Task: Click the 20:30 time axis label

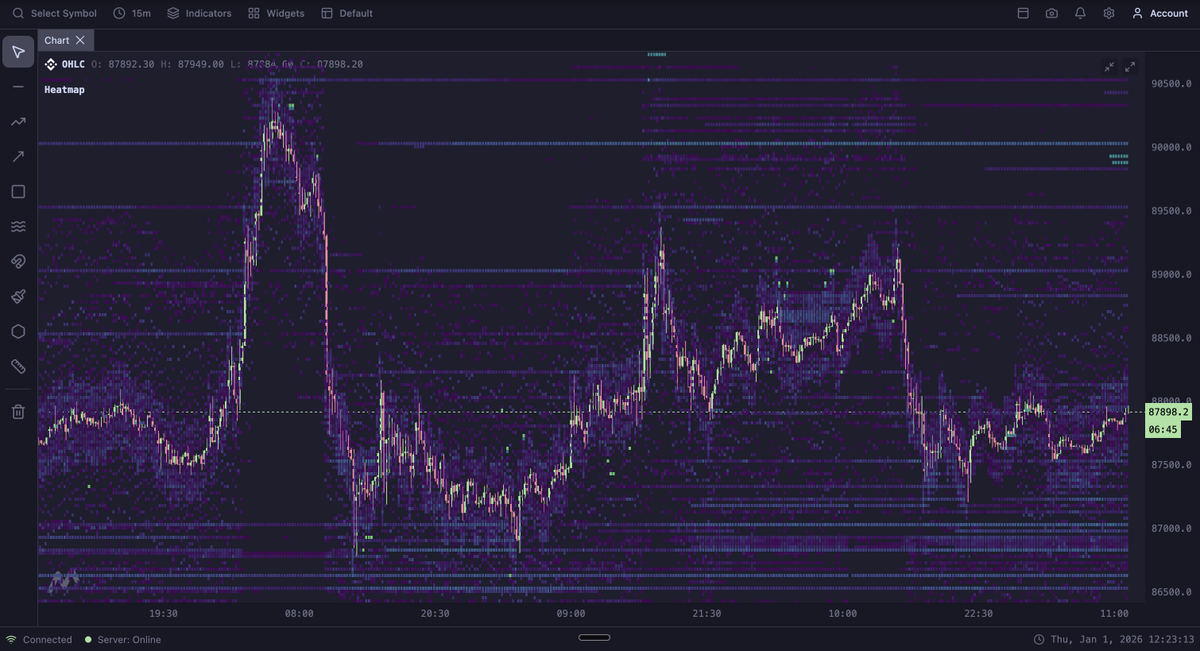Action: 435,614
